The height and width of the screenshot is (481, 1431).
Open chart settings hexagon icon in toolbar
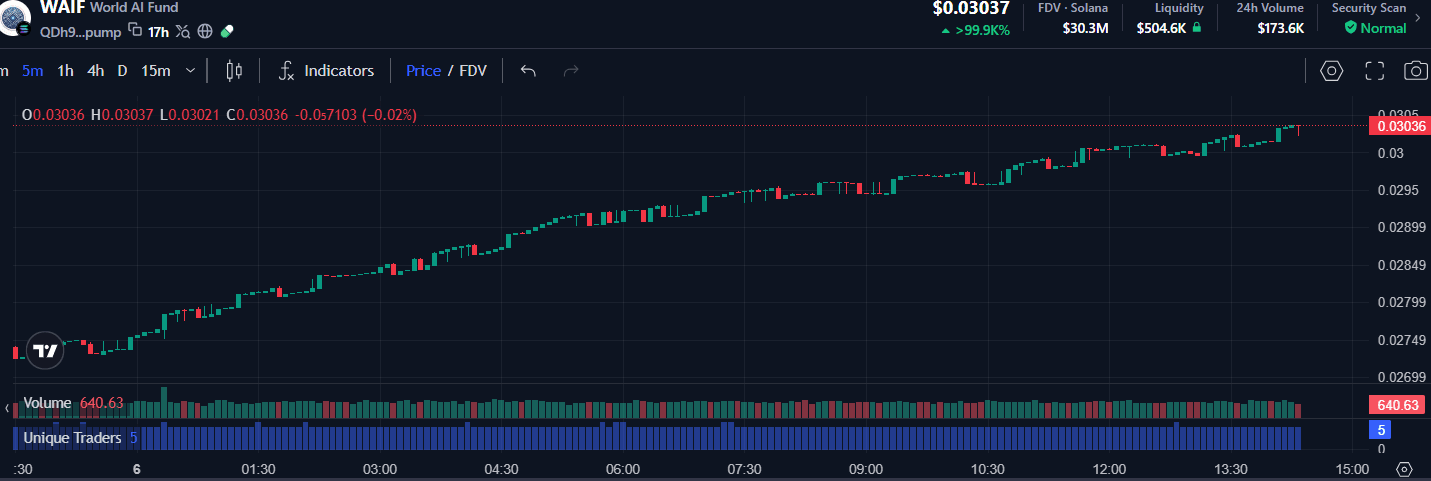1331,70
